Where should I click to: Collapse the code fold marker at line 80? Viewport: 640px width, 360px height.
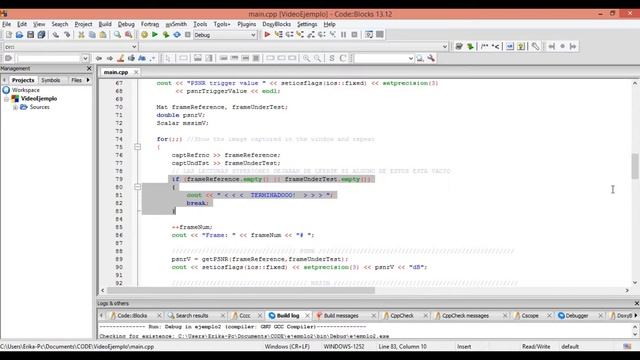(138, 187)
